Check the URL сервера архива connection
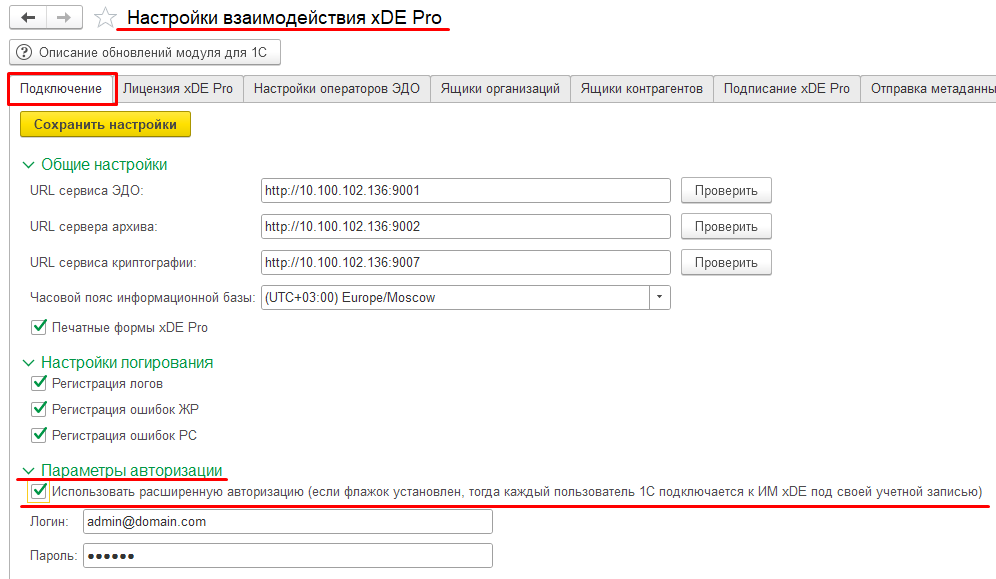The width and height of the screenshot is (996, 579). tap(726, 227)
